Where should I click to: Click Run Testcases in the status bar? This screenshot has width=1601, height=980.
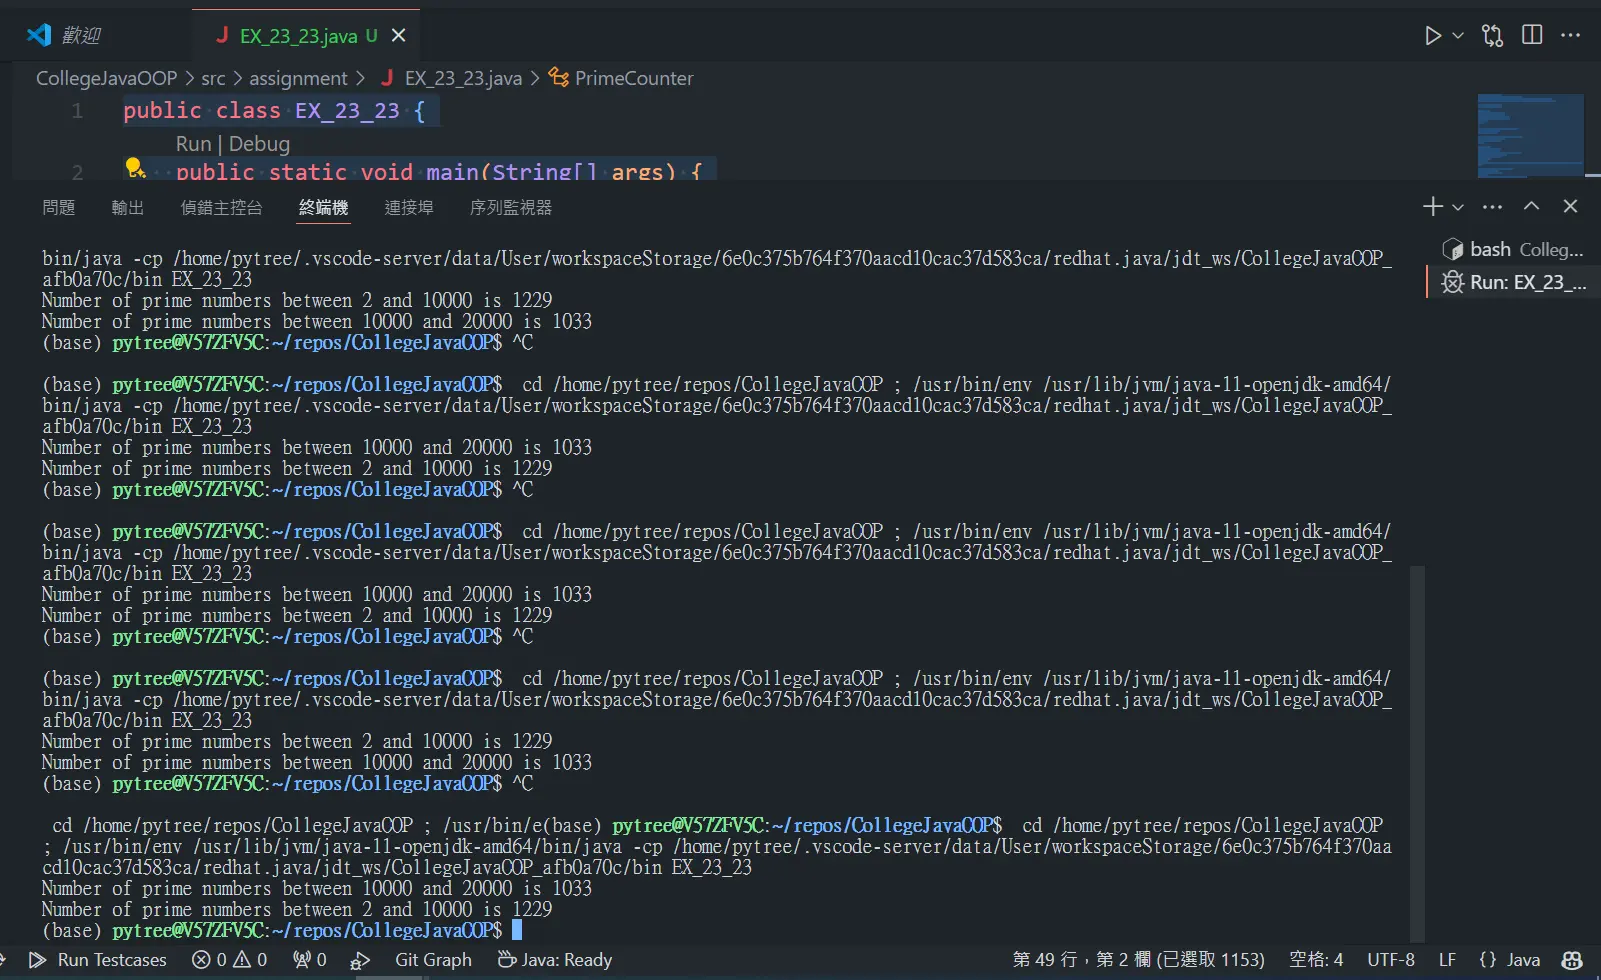coord(98,960)
